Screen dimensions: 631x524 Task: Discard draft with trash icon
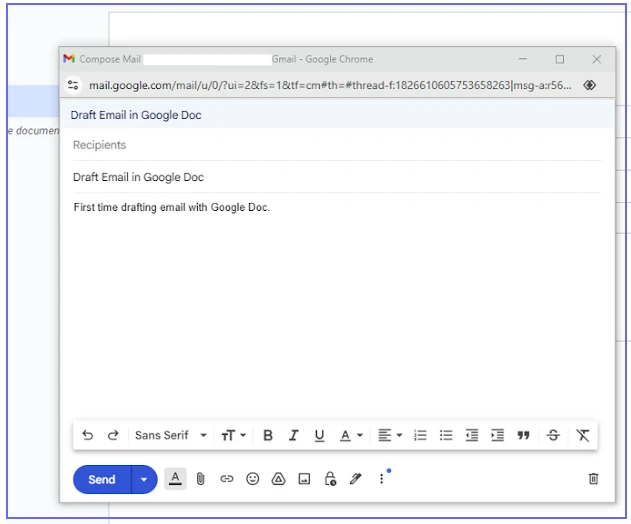594,479
